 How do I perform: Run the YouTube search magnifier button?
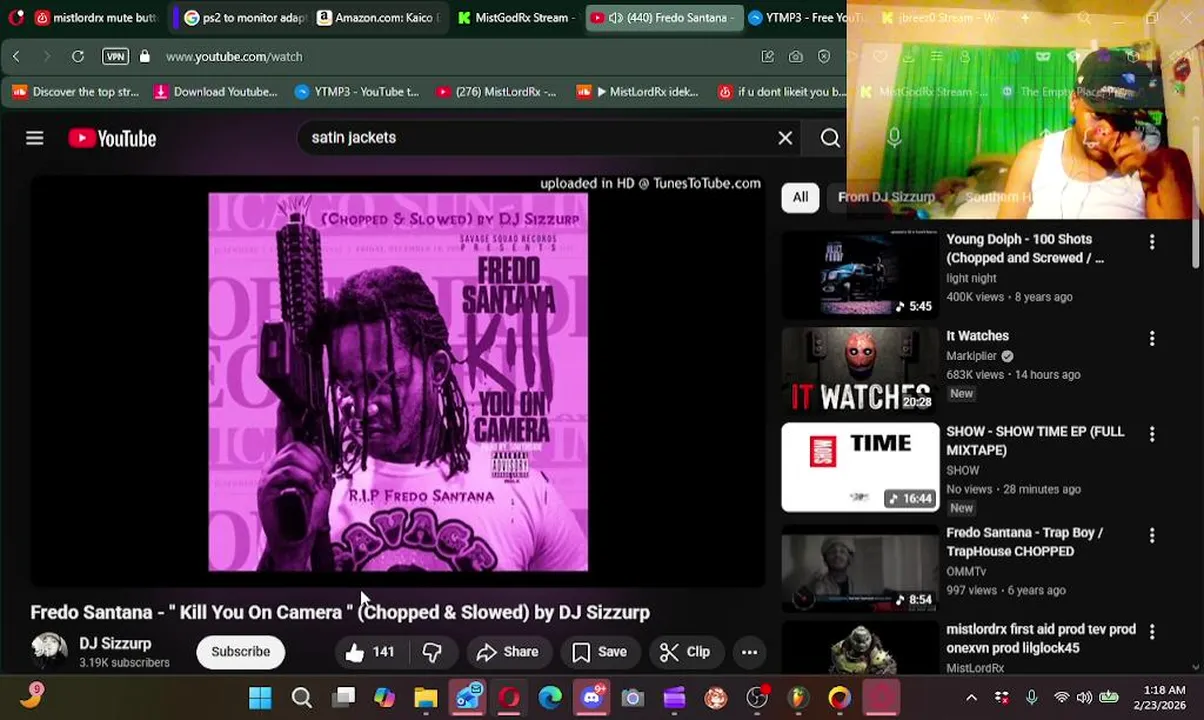[830, 138]
